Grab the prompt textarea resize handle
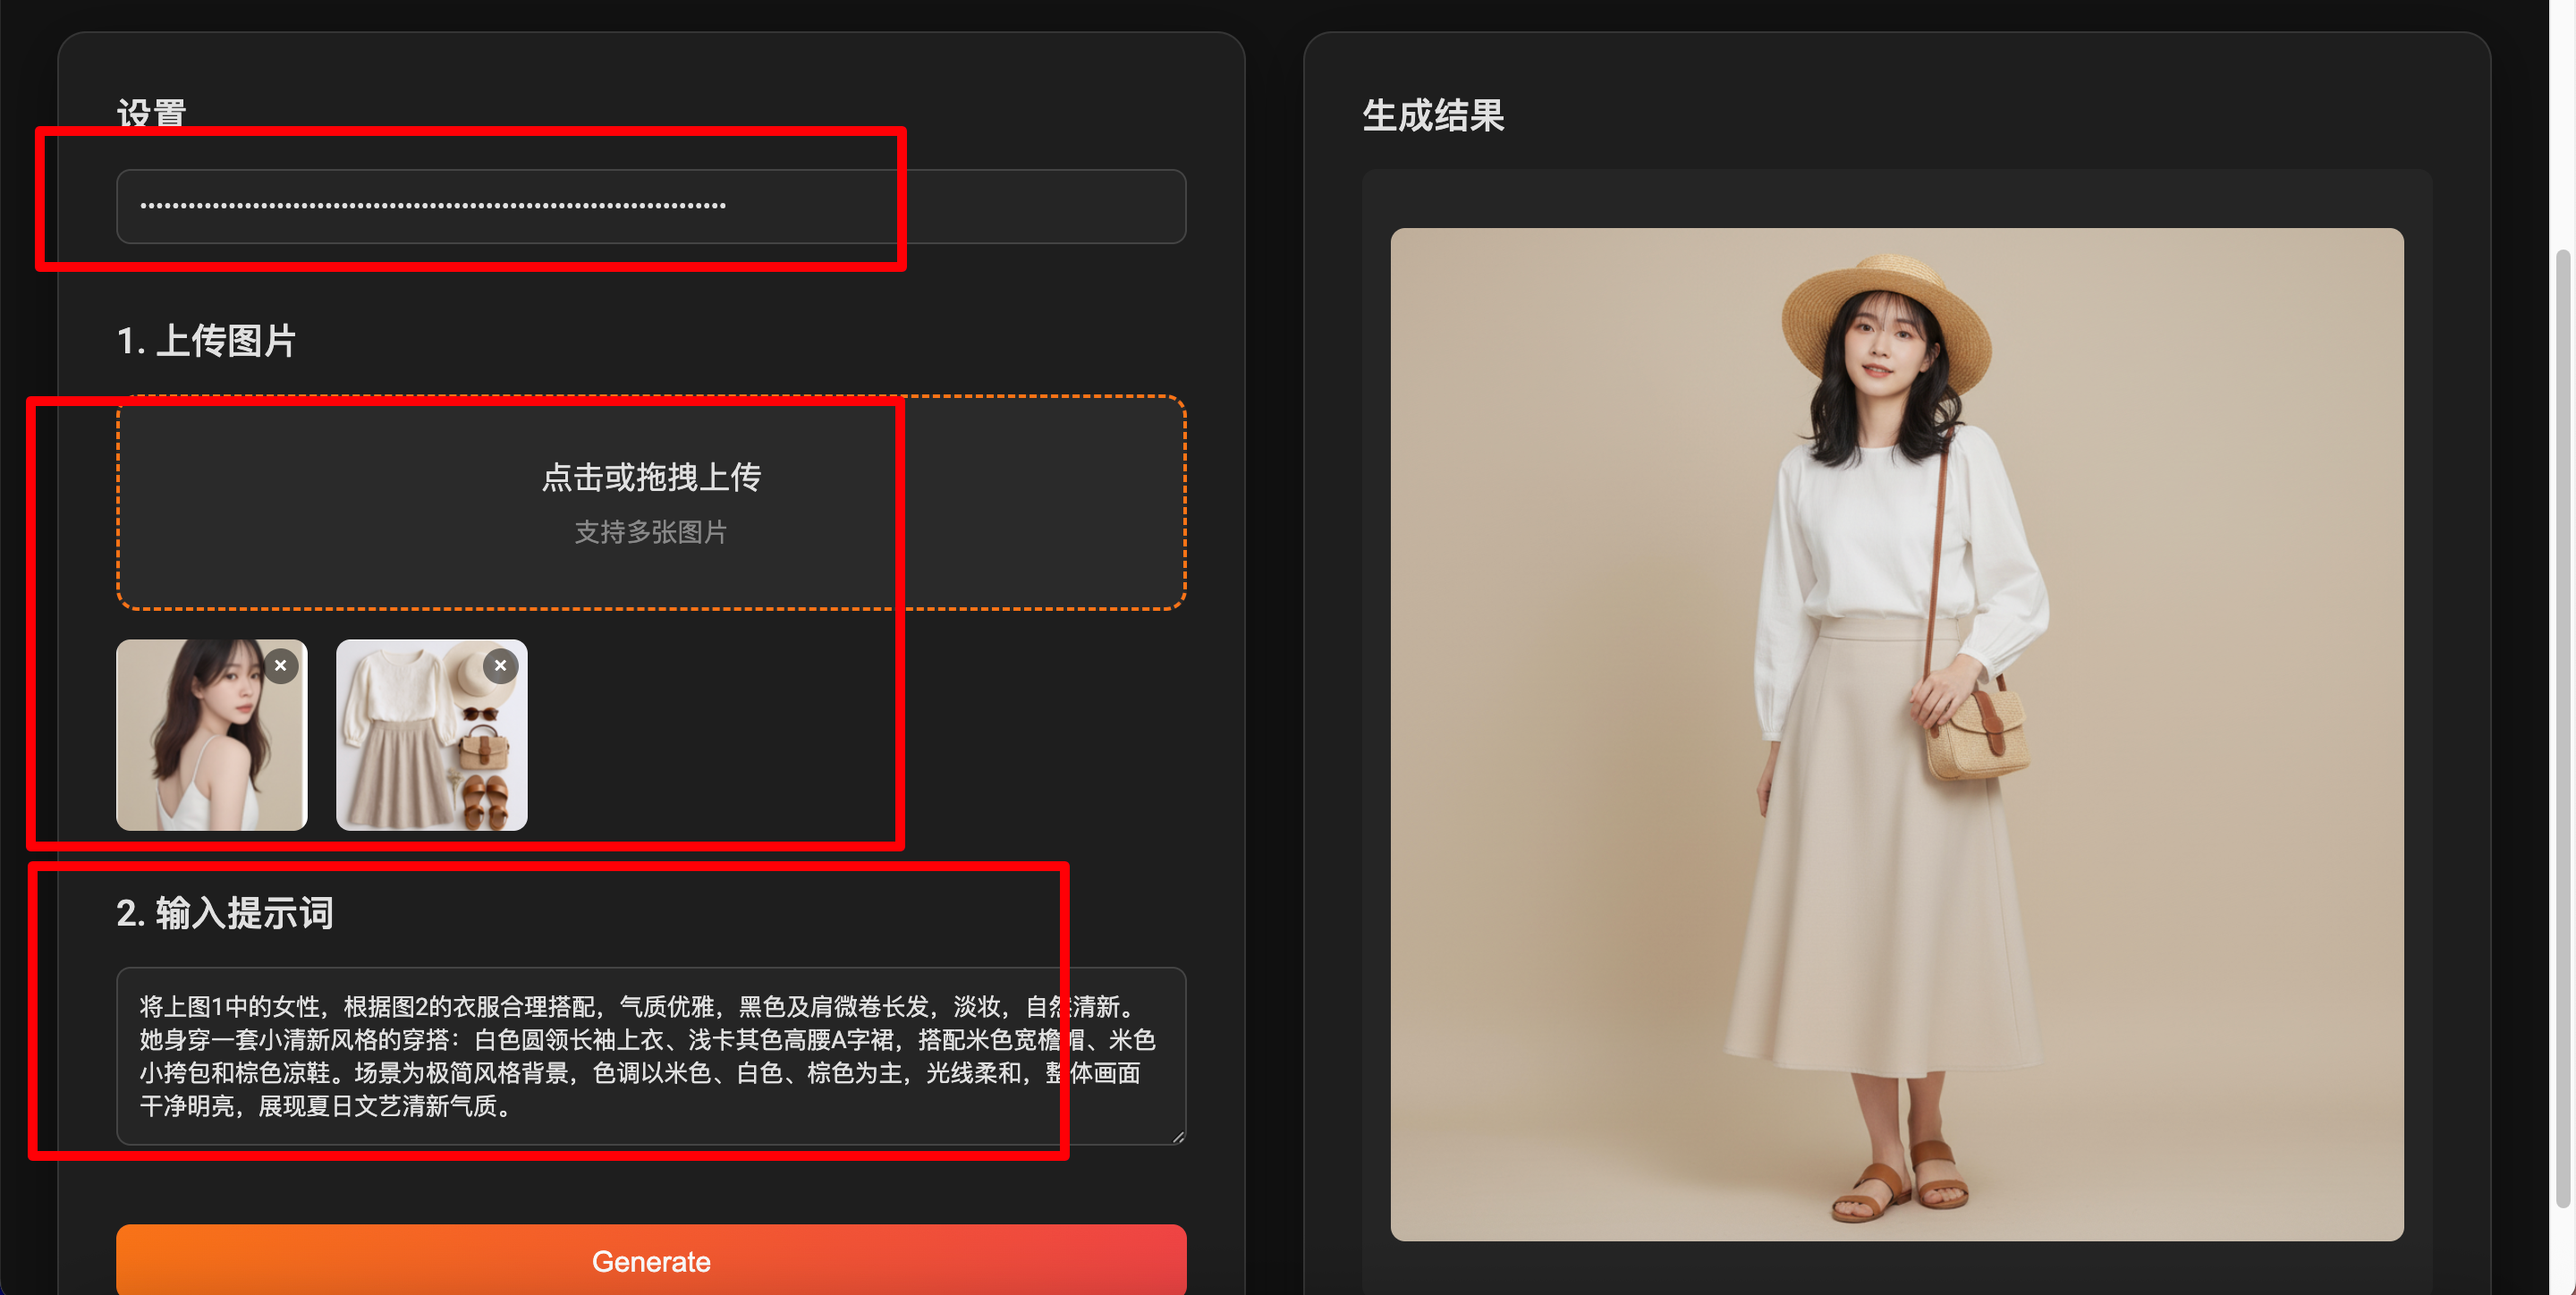The width and height of the screenshot is (2576, 1295). click(1179, 1137)
